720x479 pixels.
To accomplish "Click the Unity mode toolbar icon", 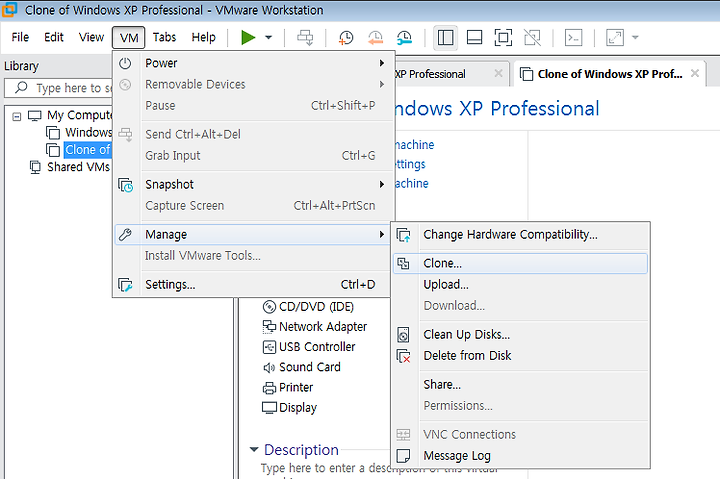I will point(533,38).
